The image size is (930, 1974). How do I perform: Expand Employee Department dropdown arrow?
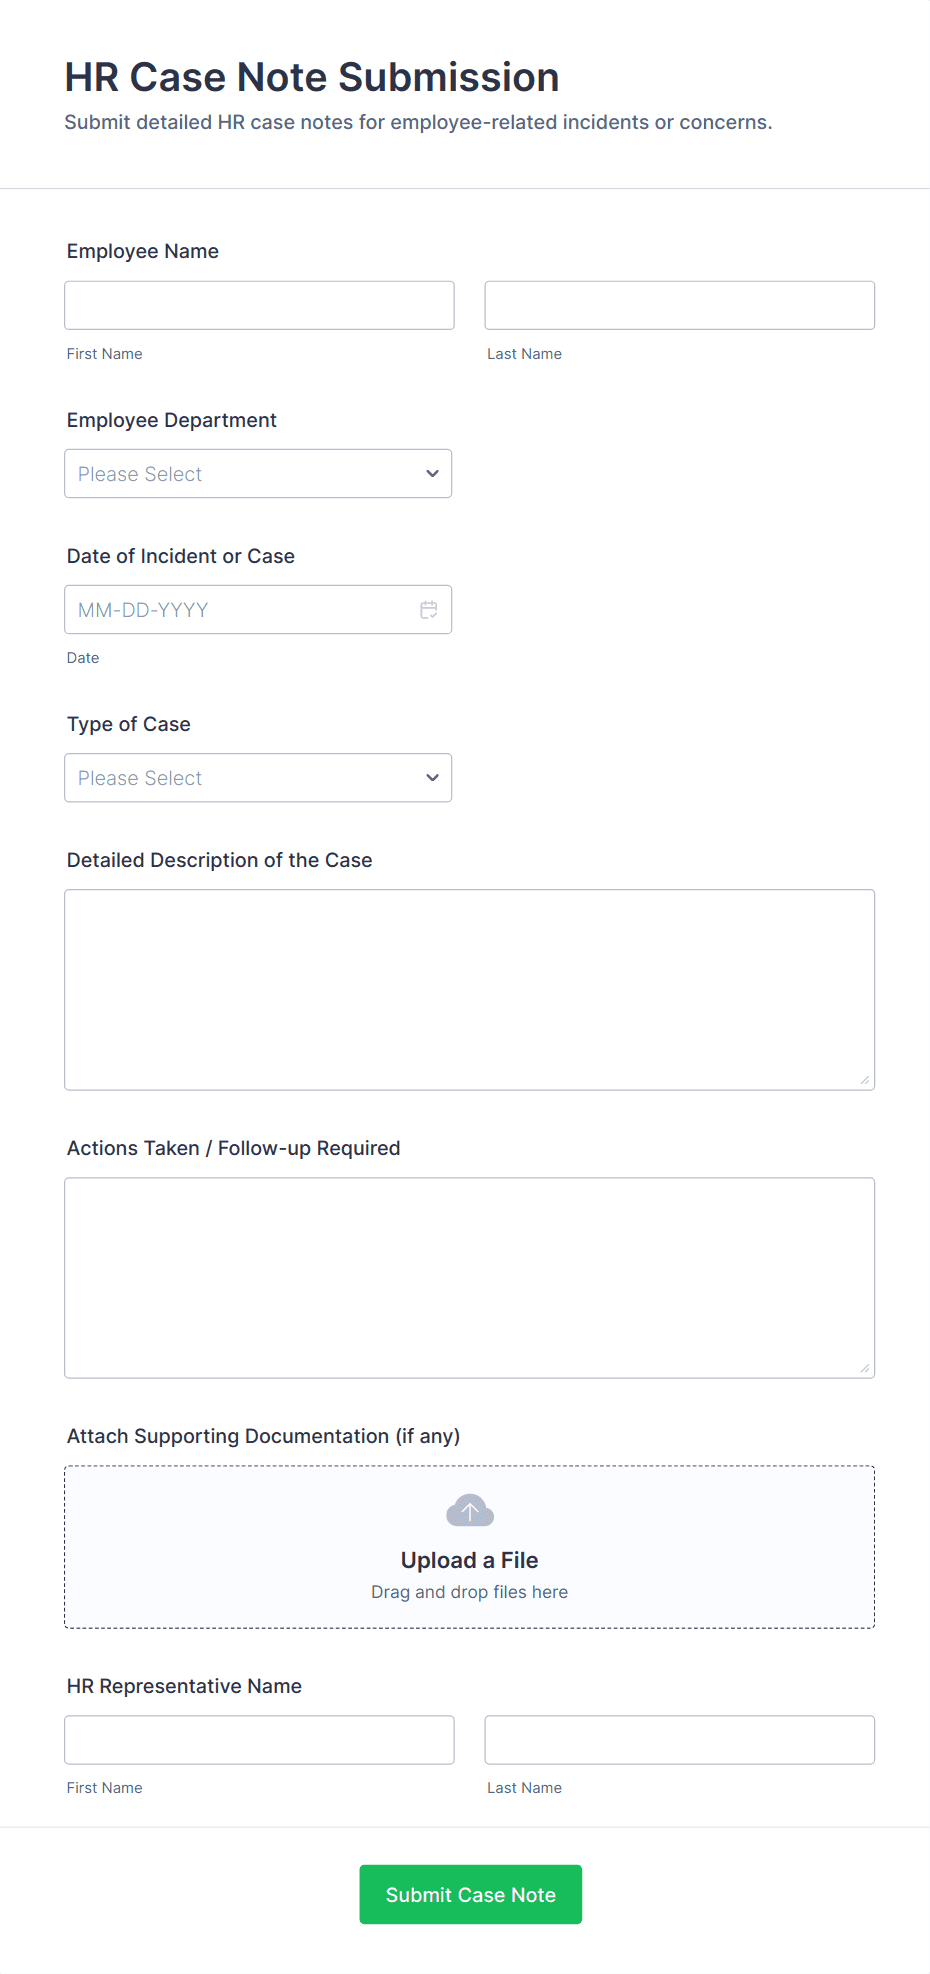[432, 474]
